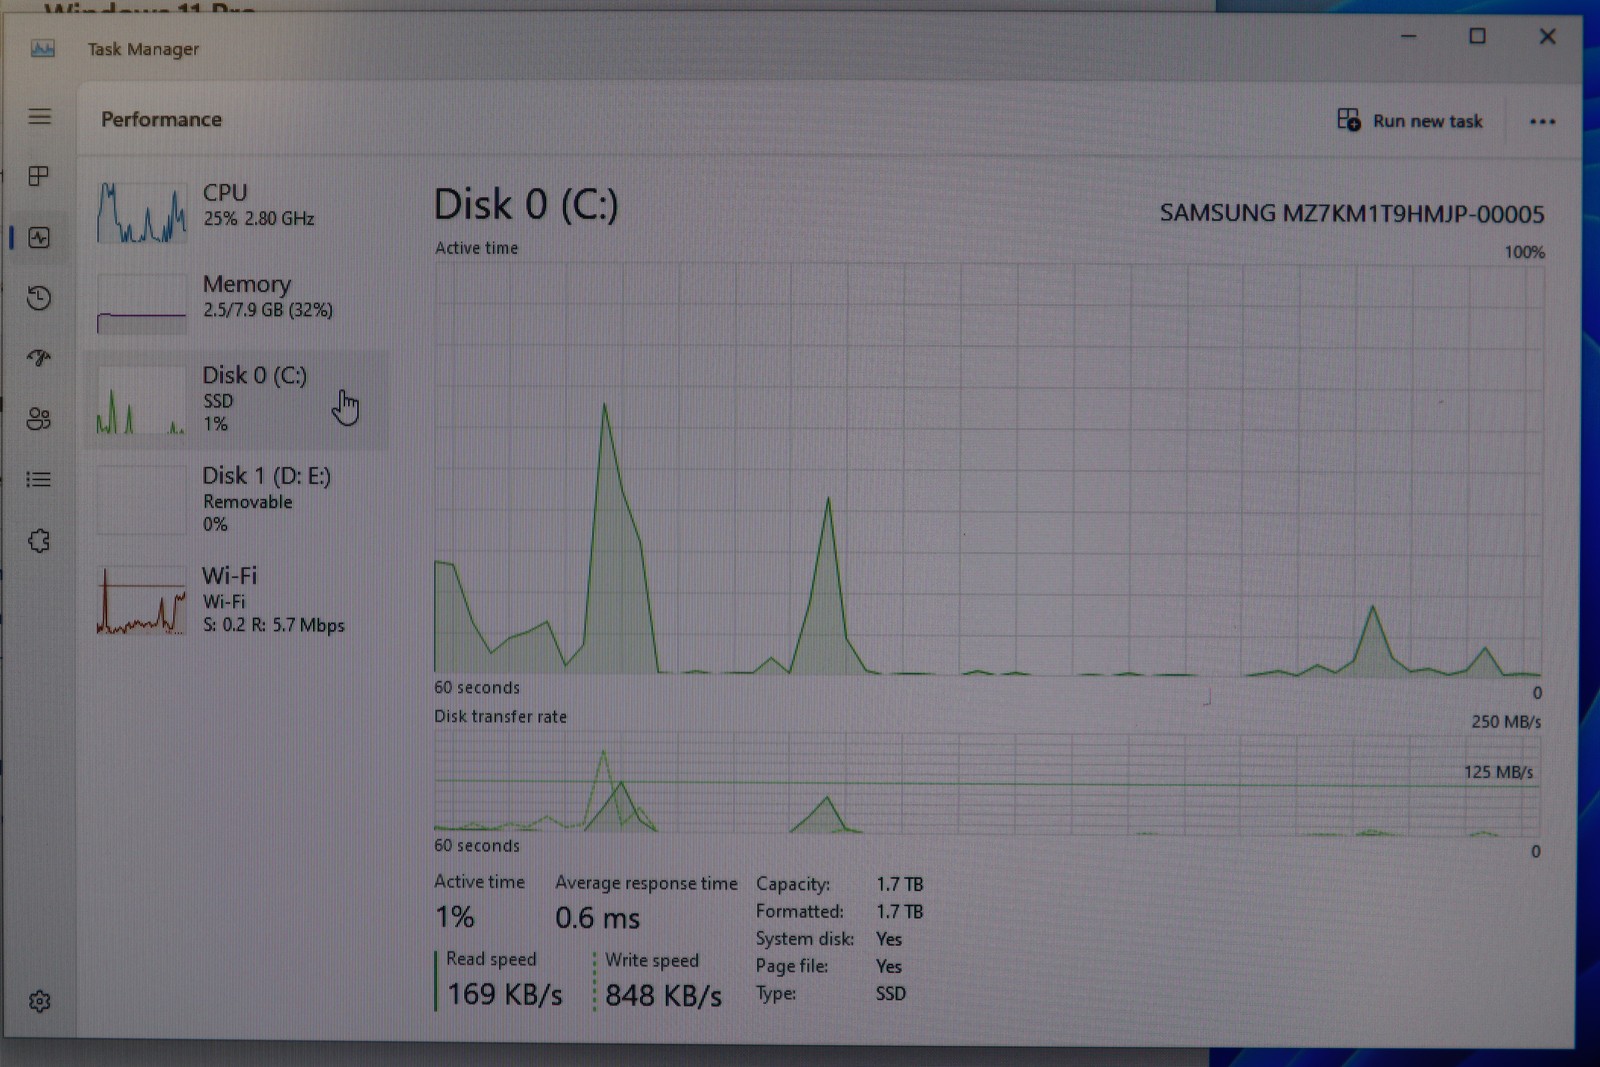The image size is (1600, 1067).
Task: Click the Formatted 1.7 TB value
Action: [900, 911]
